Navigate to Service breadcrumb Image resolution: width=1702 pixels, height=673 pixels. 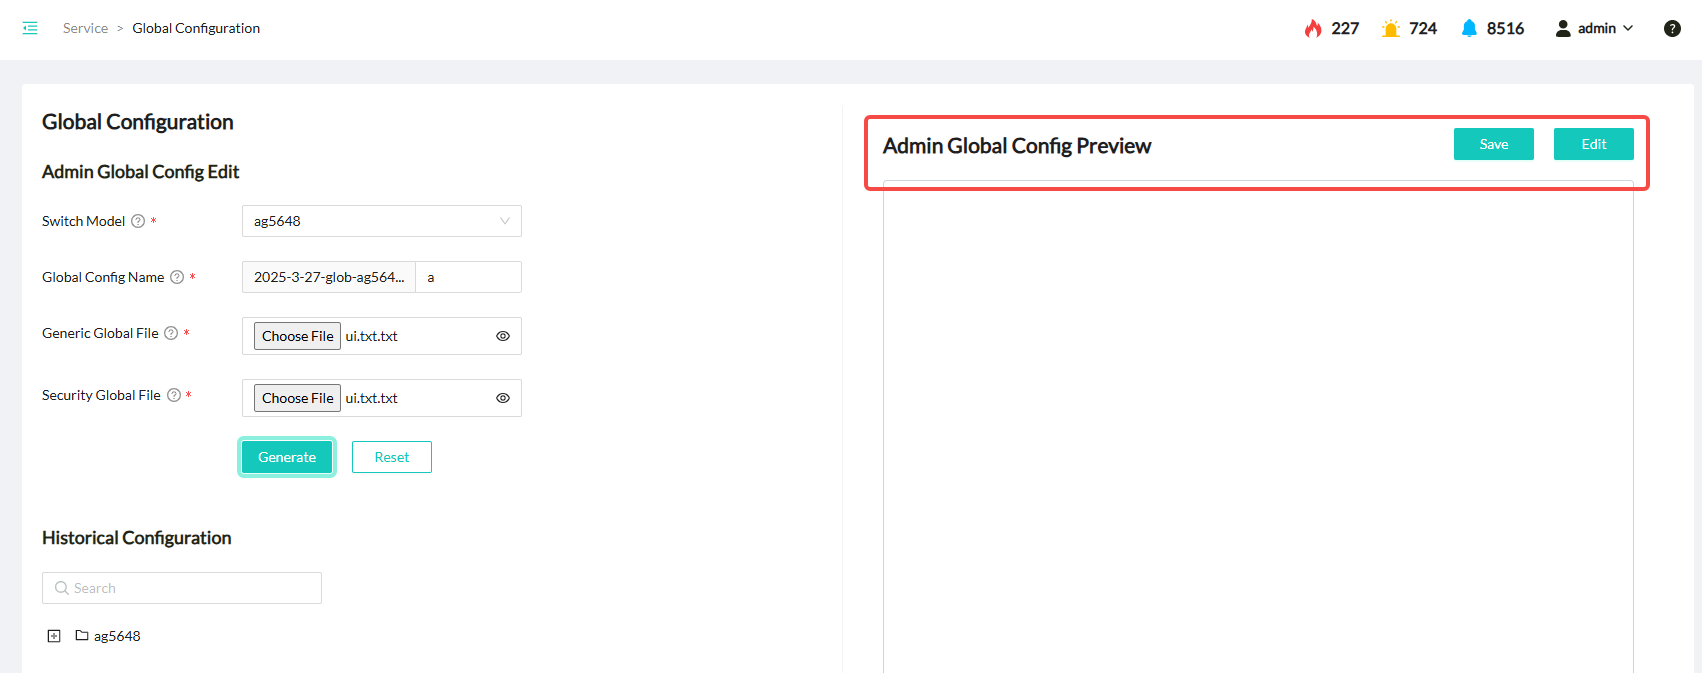[x=85, y=28]
